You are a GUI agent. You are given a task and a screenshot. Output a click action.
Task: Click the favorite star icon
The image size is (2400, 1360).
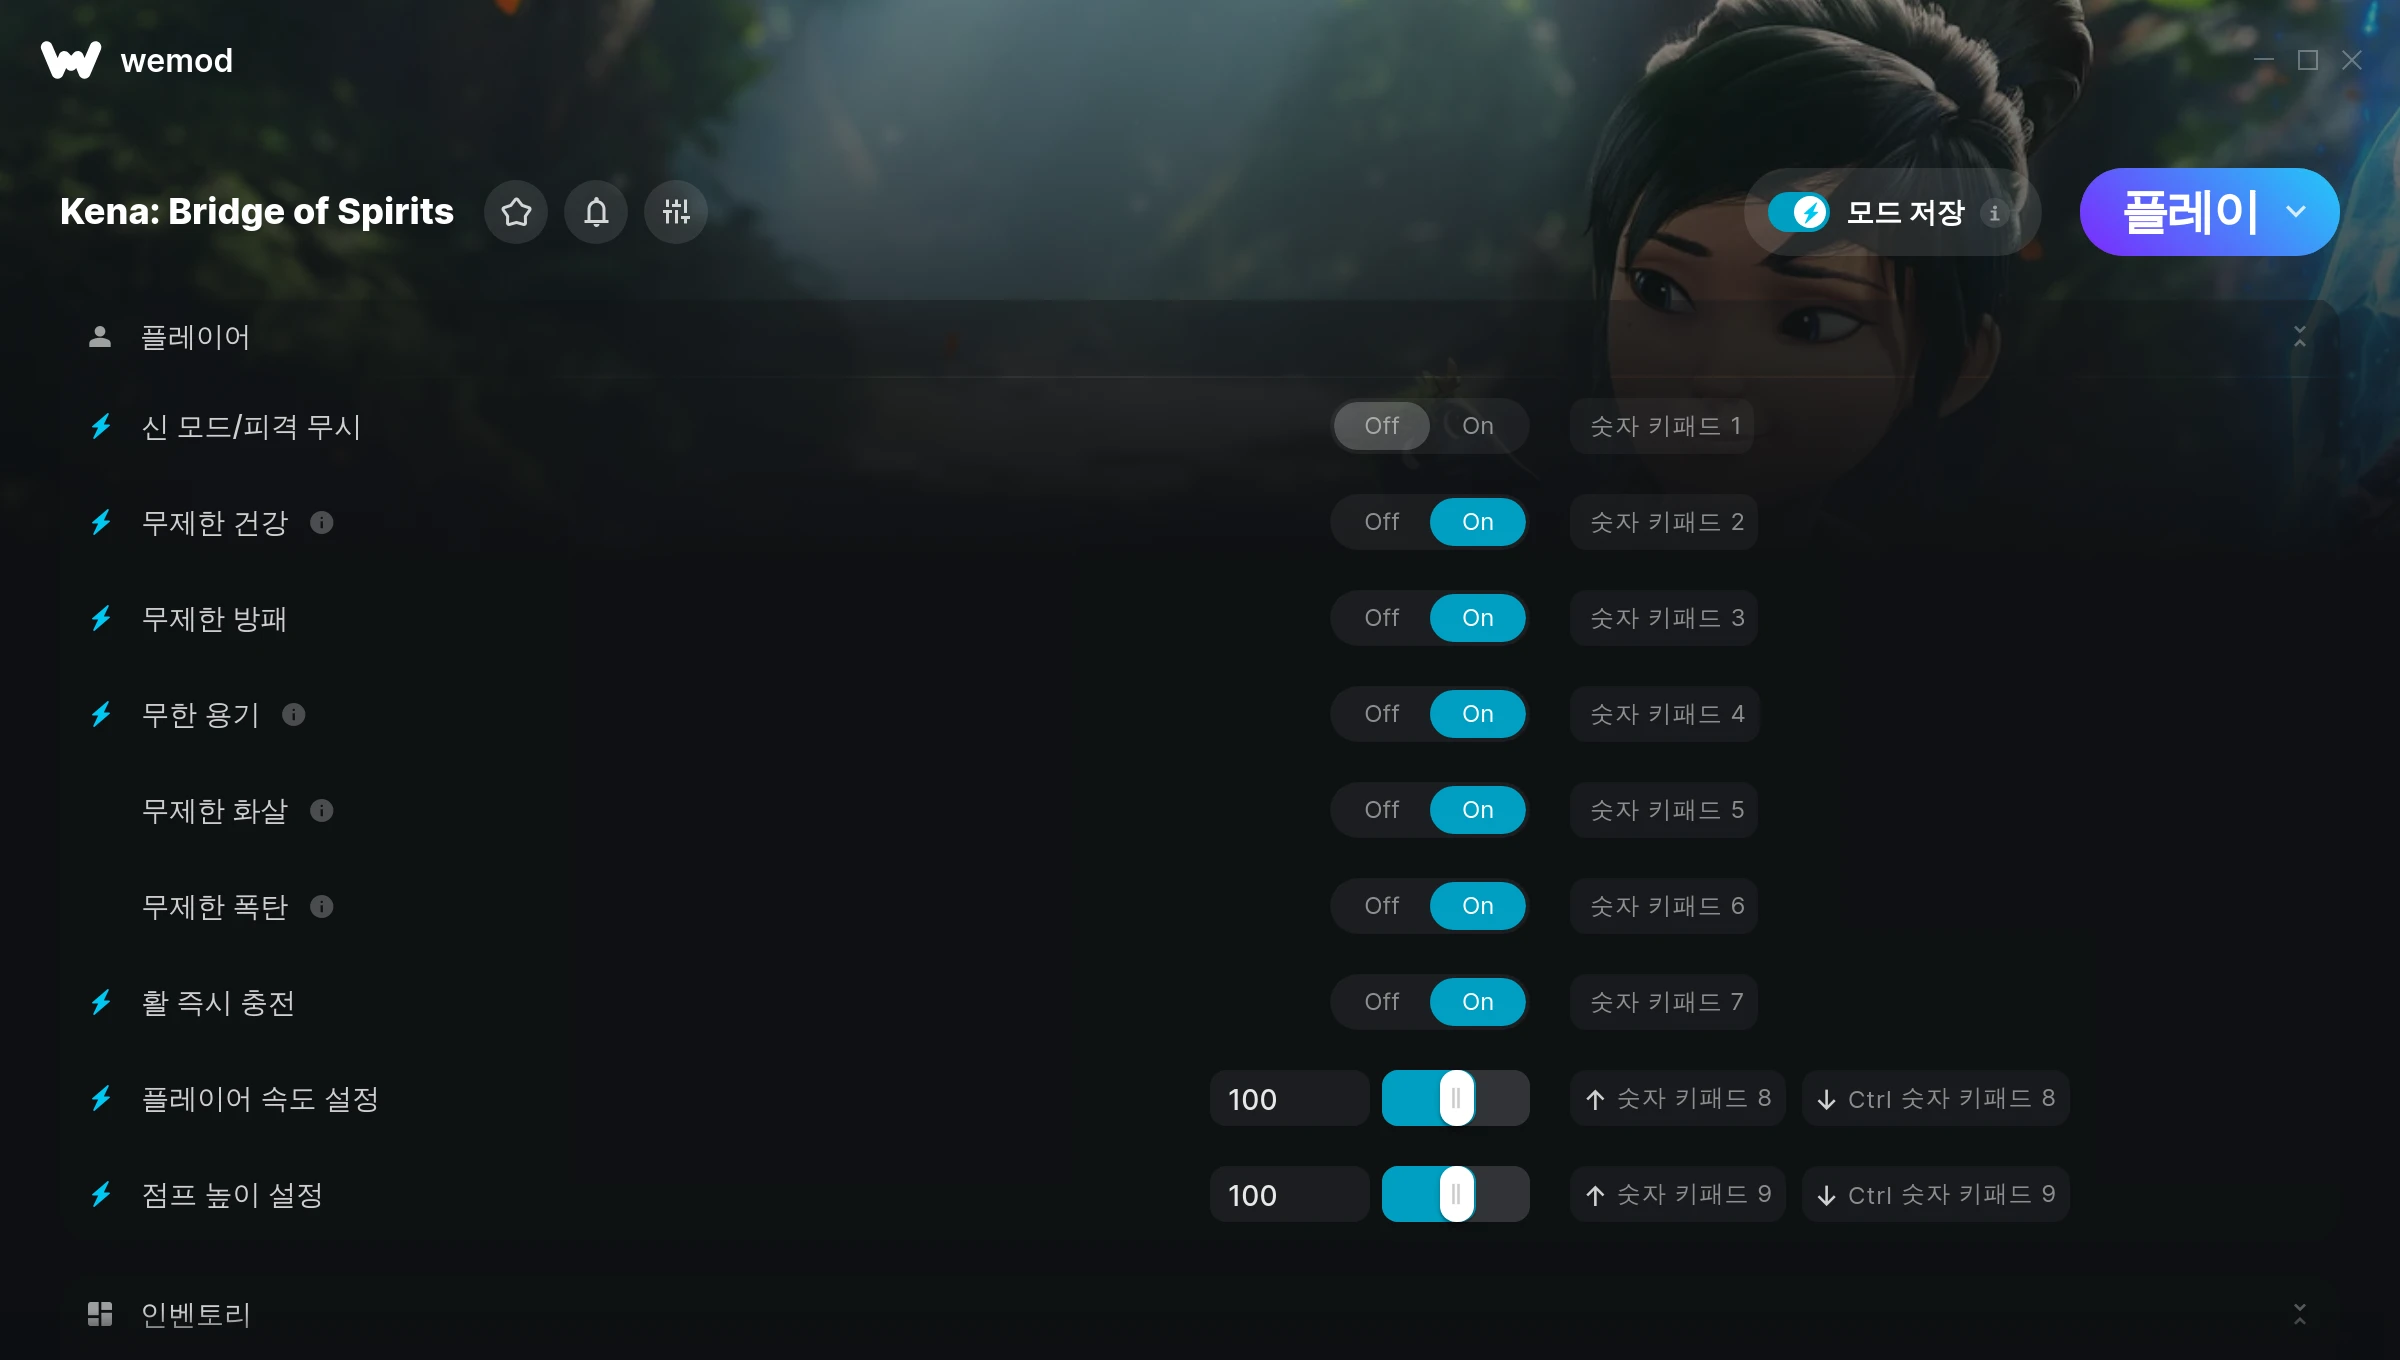click(516, 212)
